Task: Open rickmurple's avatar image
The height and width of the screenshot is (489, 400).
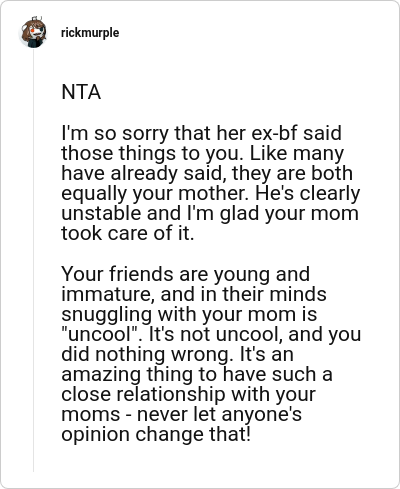Action: pos(33,33)
